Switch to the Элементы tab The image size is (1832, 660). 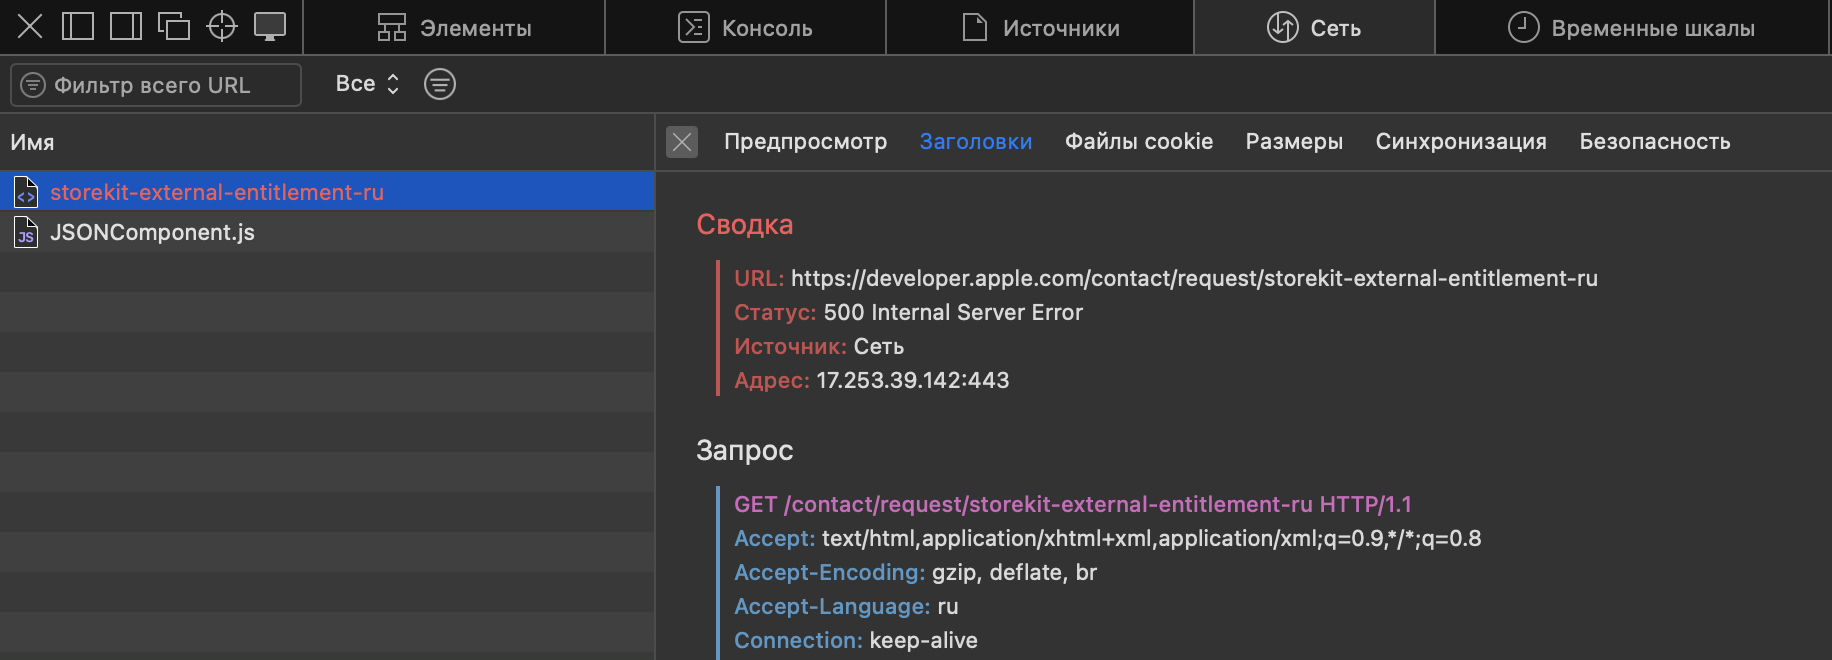455,28
